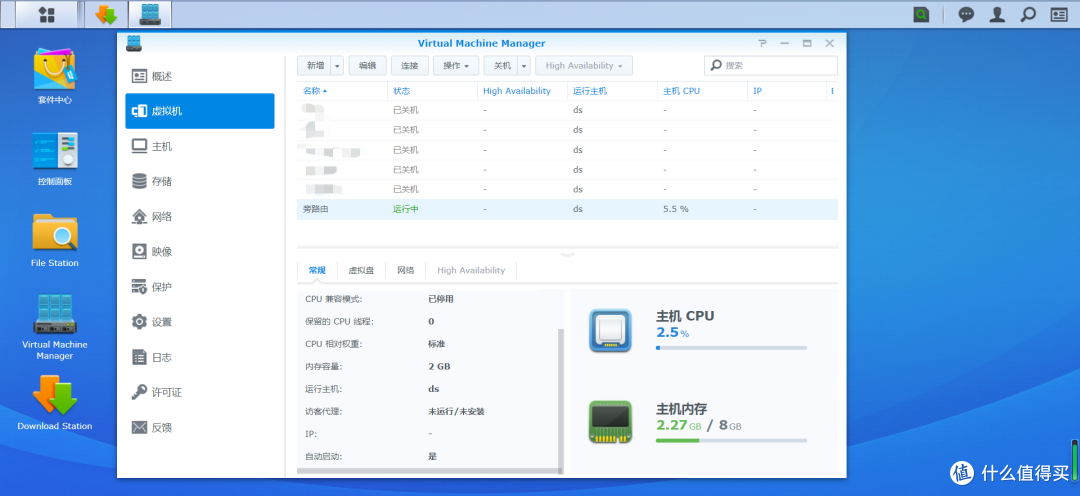The height and width of the screenshot is (496, 1080).
Task: Open 设置 section in the sidebar
Action: coord(200,322)
